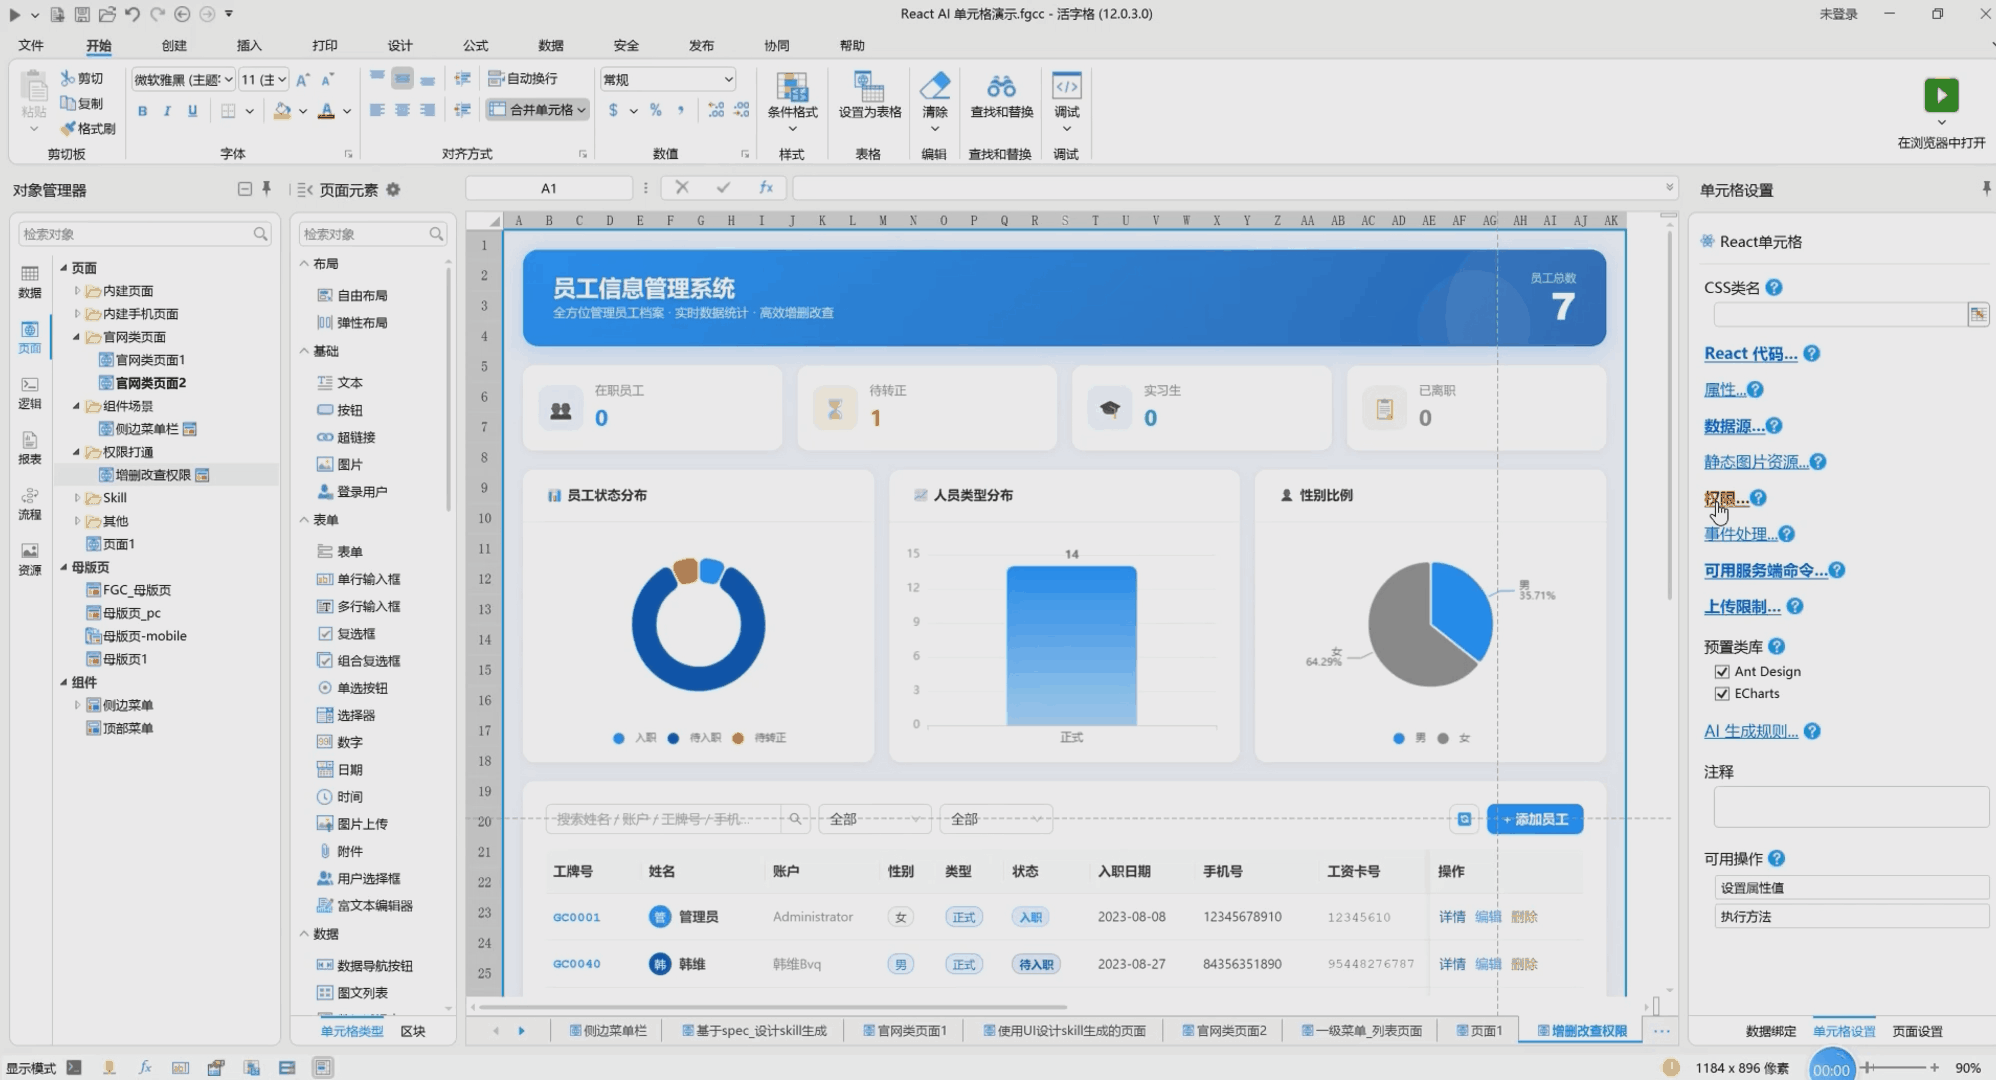Uncheck the ECharts checkbox
1996x1080 pixels.
1722,693
